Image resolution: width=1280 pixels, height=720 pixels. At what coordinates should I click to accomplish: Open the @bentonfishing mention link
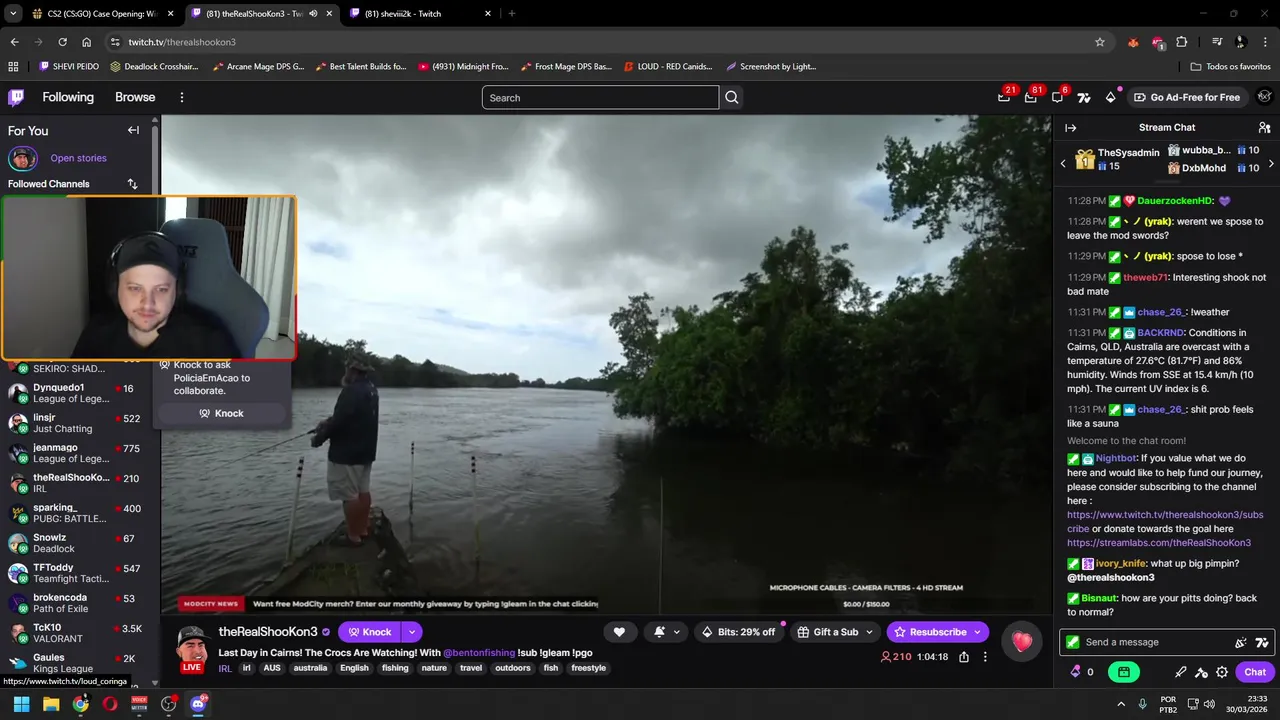click(x=478, y=652)
